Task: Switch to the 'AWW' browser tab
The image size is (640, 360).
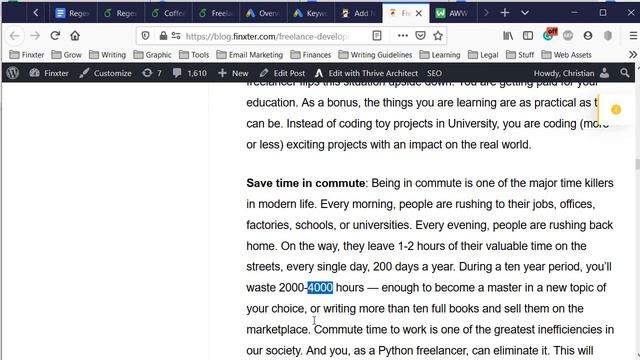Action: 452,13
